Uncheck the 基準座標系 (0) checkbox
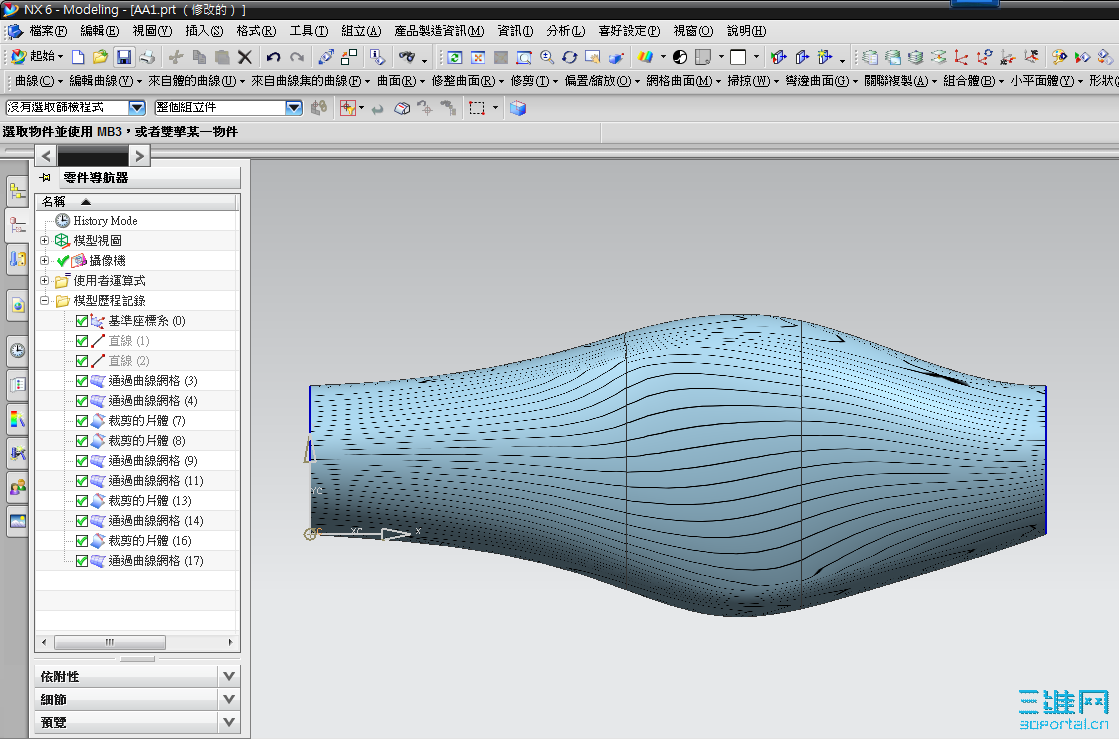 (82, 321)
